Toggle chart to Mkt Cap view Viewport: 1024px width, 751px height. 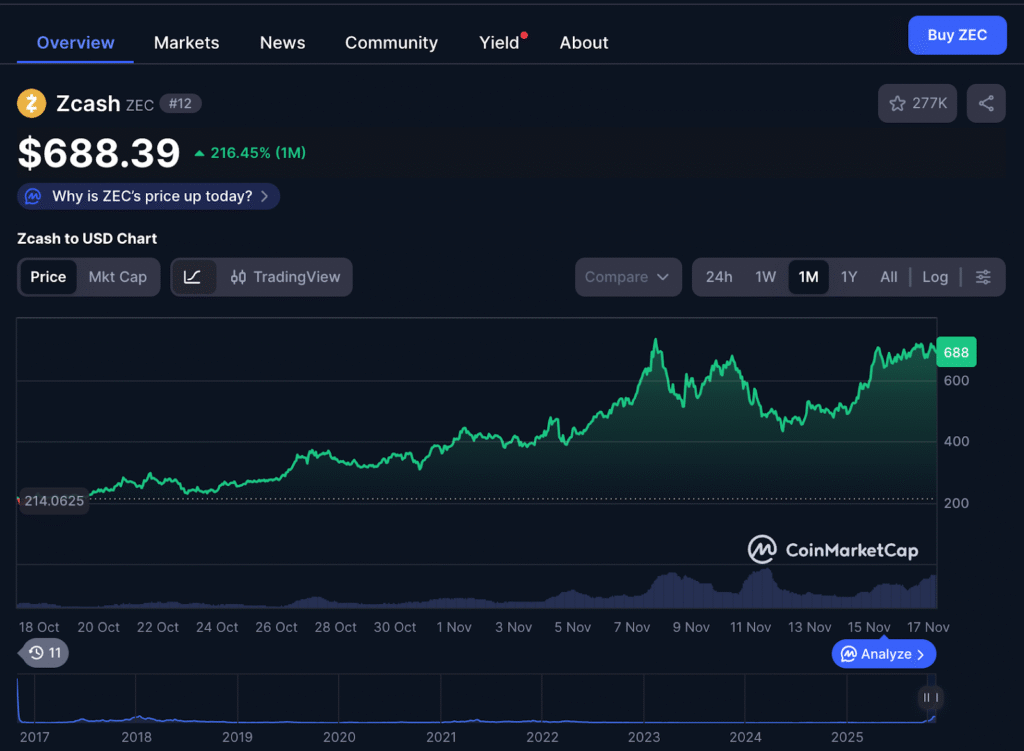point(117,277)
